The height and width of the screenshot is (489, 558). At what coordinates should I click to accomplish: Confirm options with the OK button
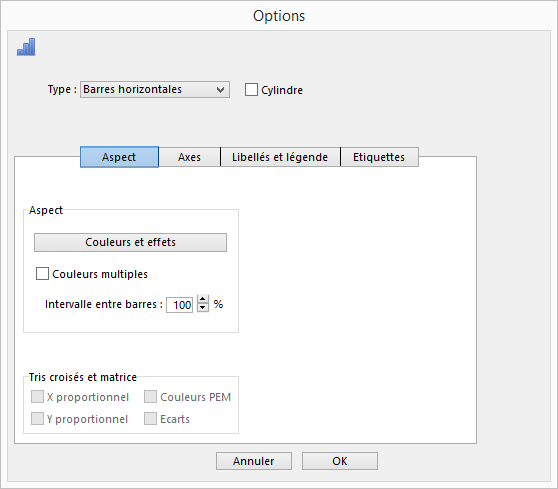tap(340, 461)
